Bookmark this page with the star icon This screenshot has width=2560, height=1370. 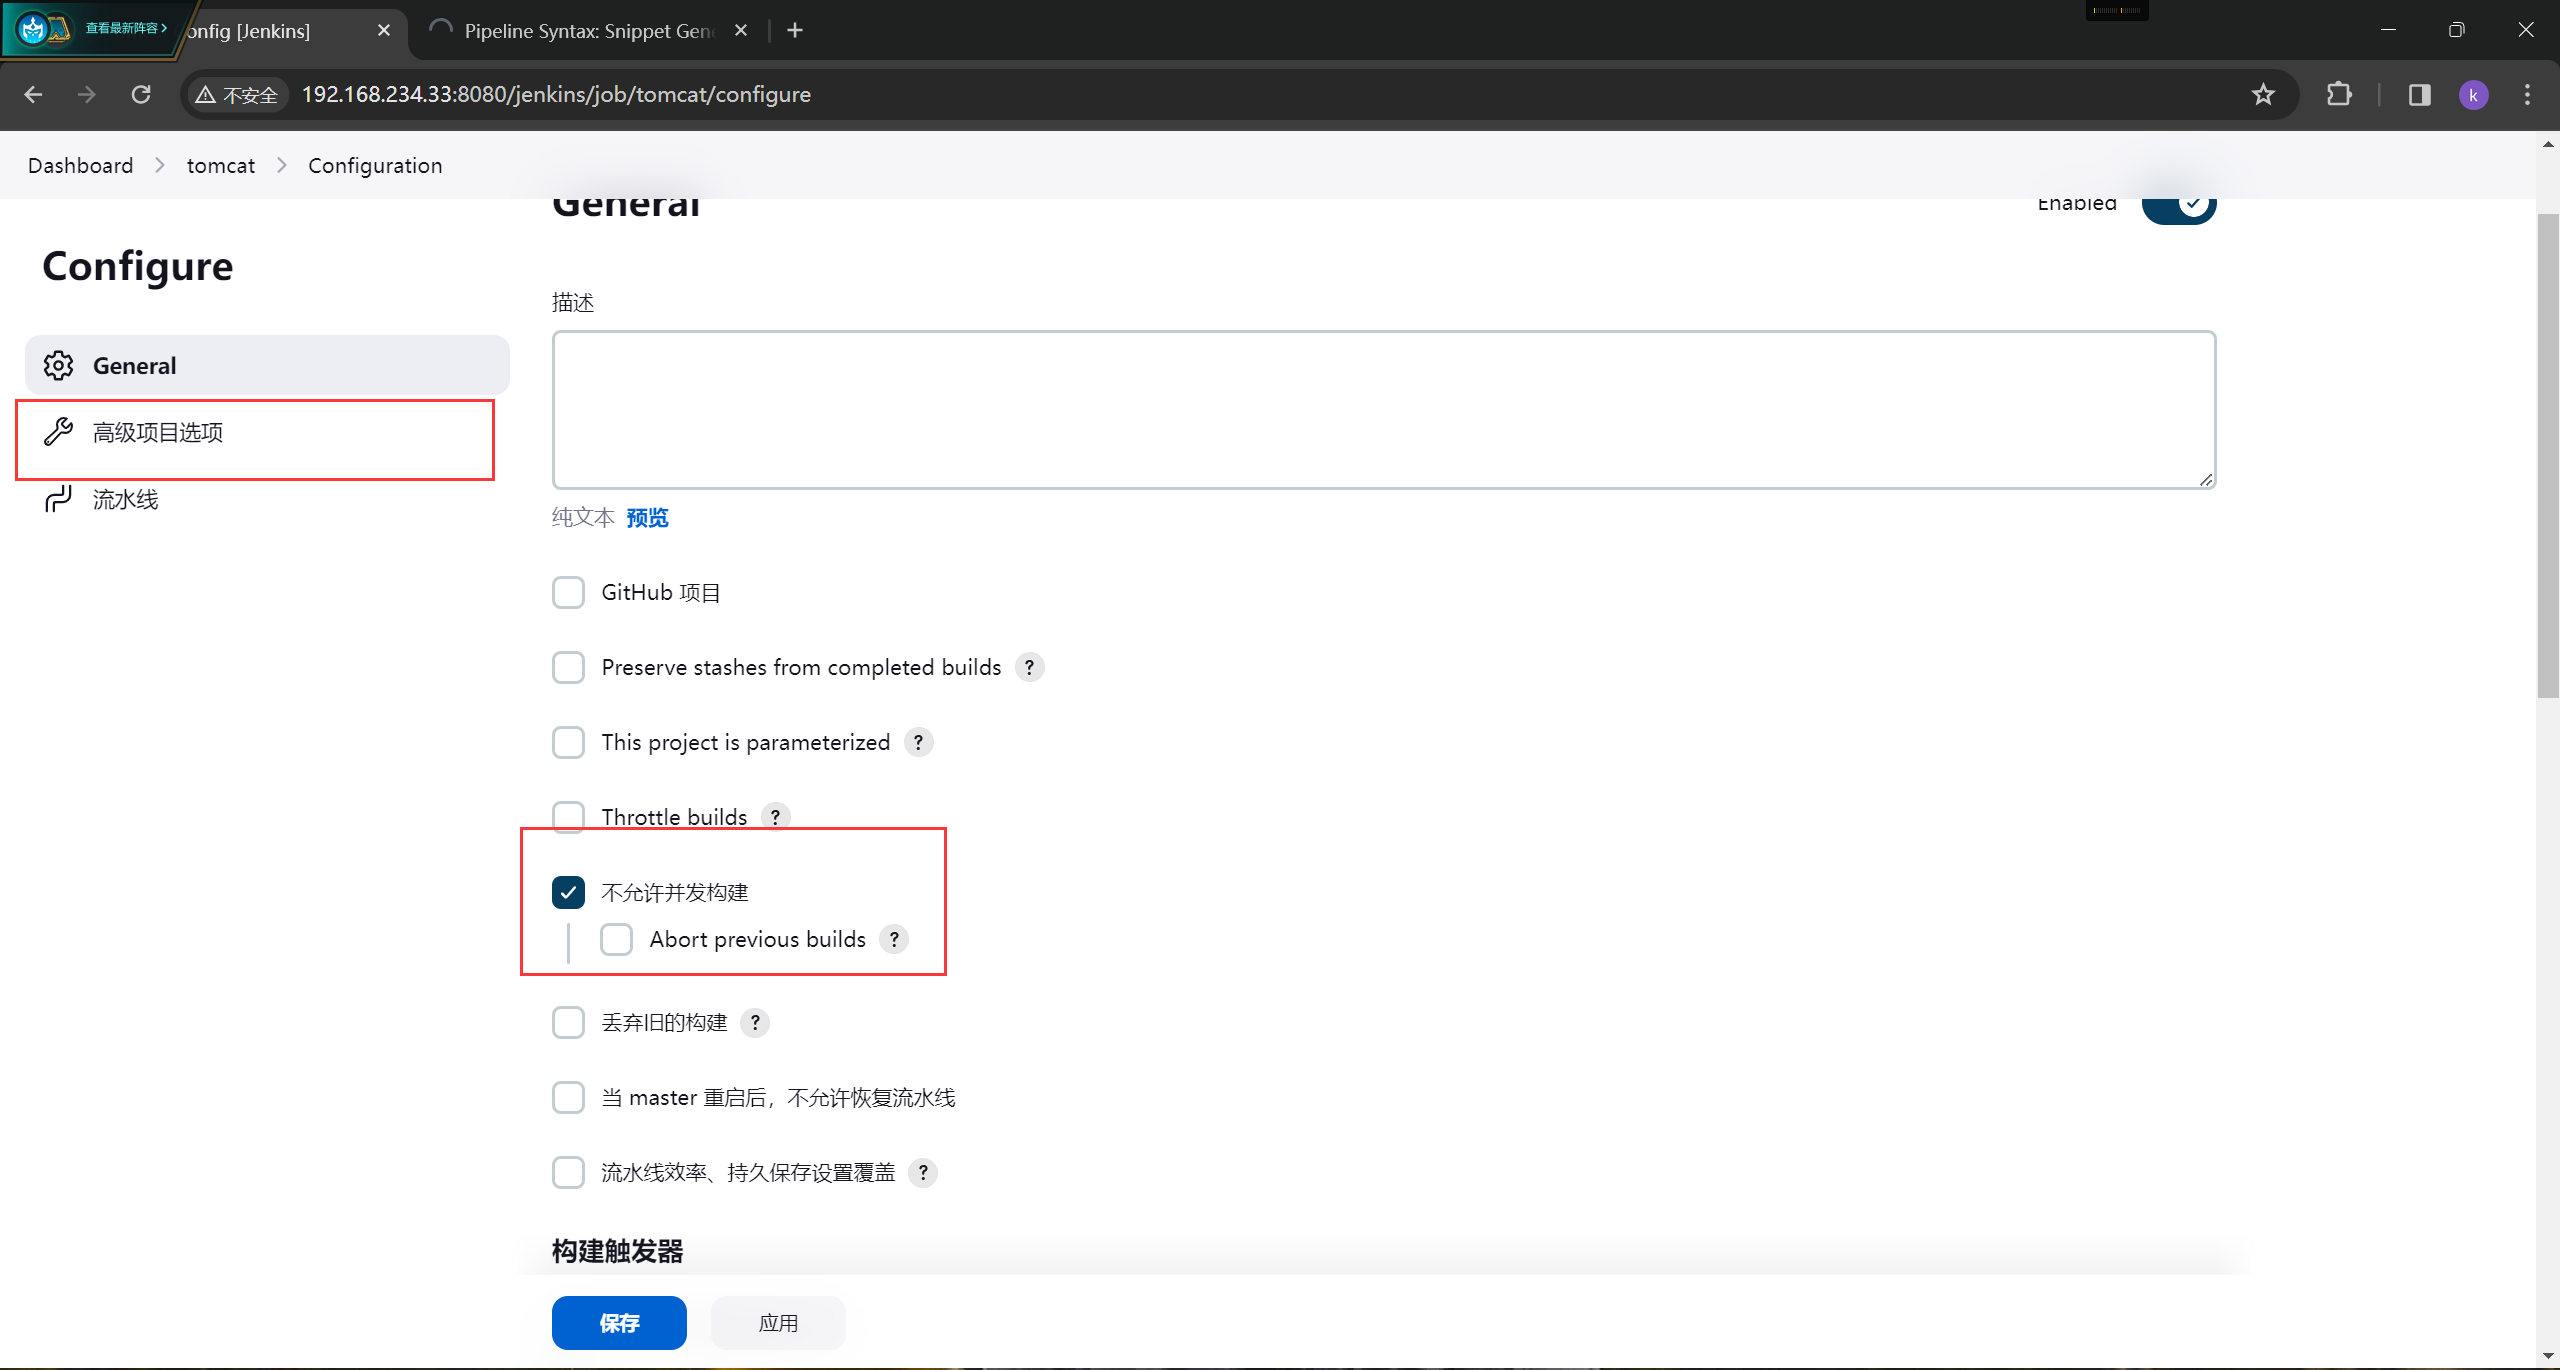[x=2263, y=94]
